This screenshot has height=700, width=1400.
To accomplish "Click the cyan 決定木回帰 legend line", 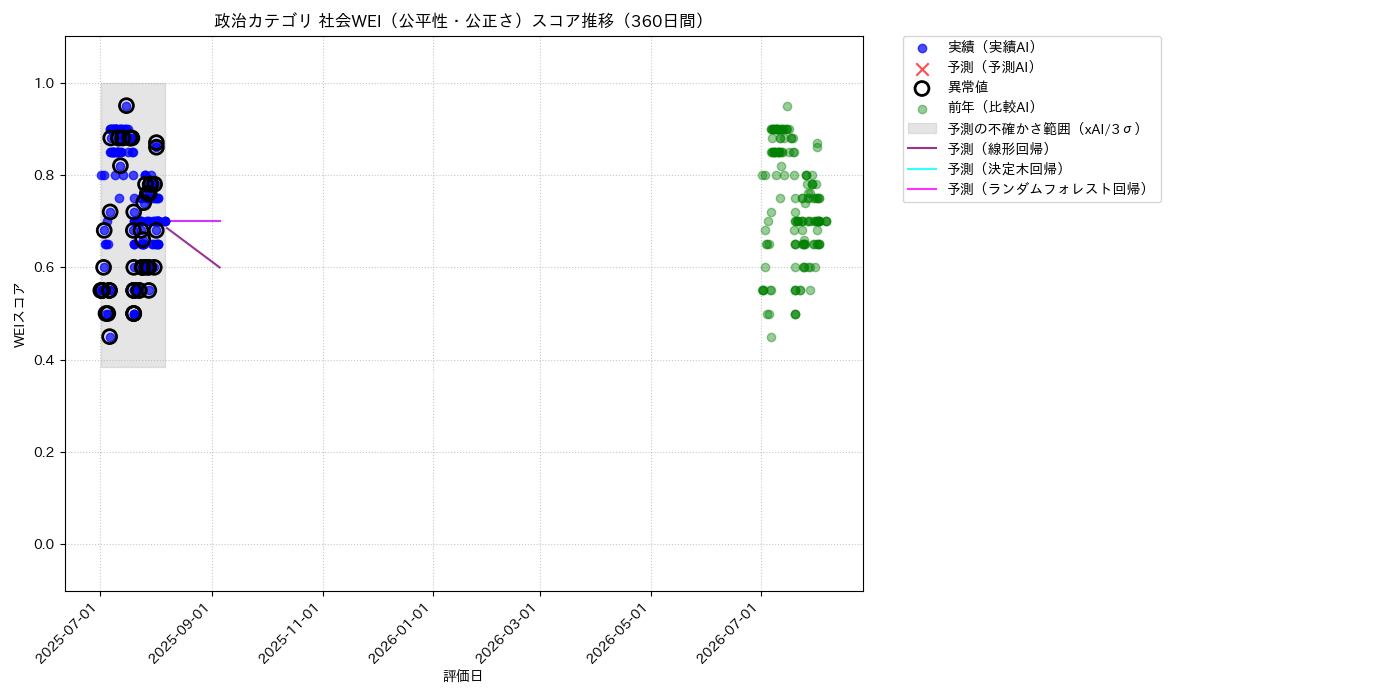I will tap(922, 169).
